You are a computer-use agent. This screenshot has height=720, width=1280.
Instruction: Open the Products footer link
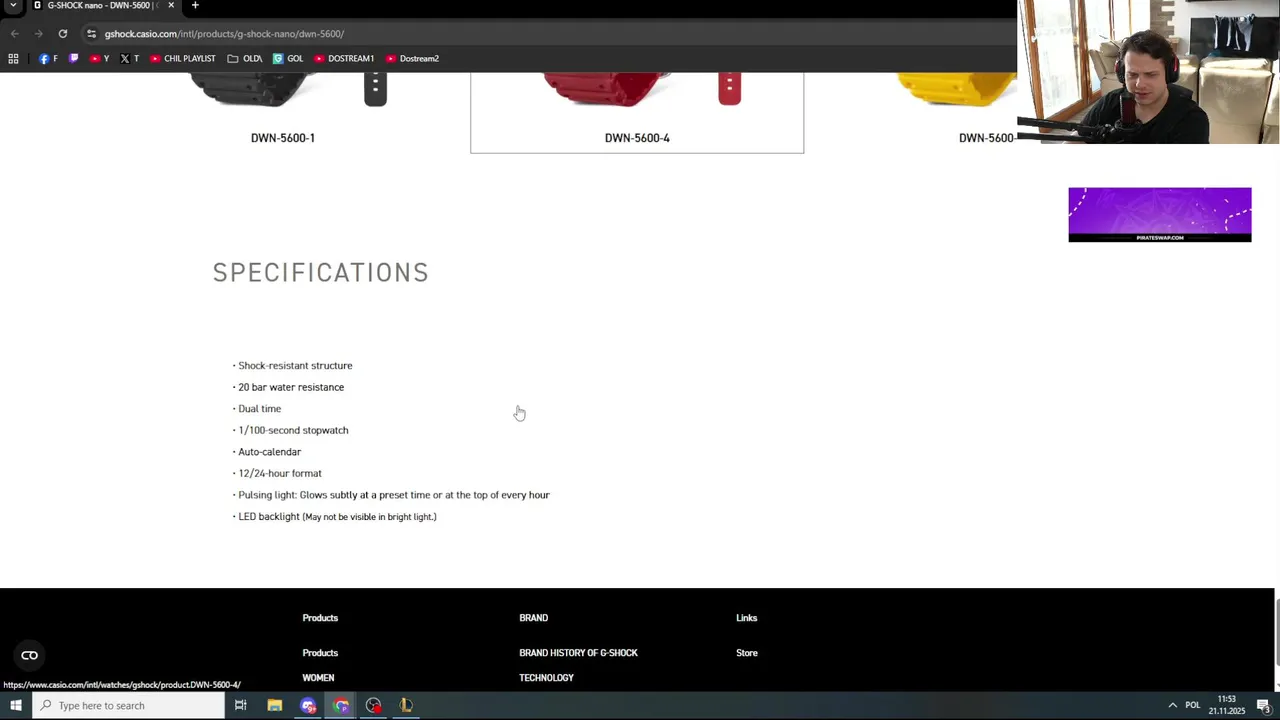pyautogui.click(x=320, y=653)
